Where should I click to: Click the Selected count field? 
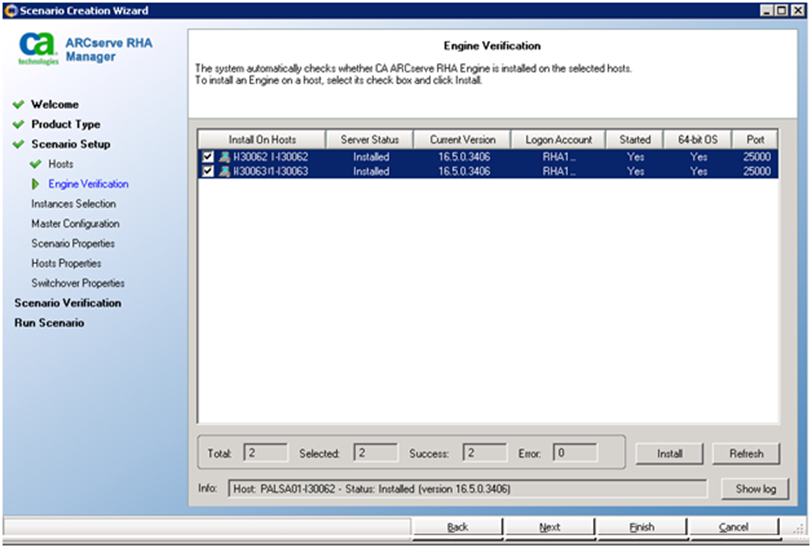[375, 453]
